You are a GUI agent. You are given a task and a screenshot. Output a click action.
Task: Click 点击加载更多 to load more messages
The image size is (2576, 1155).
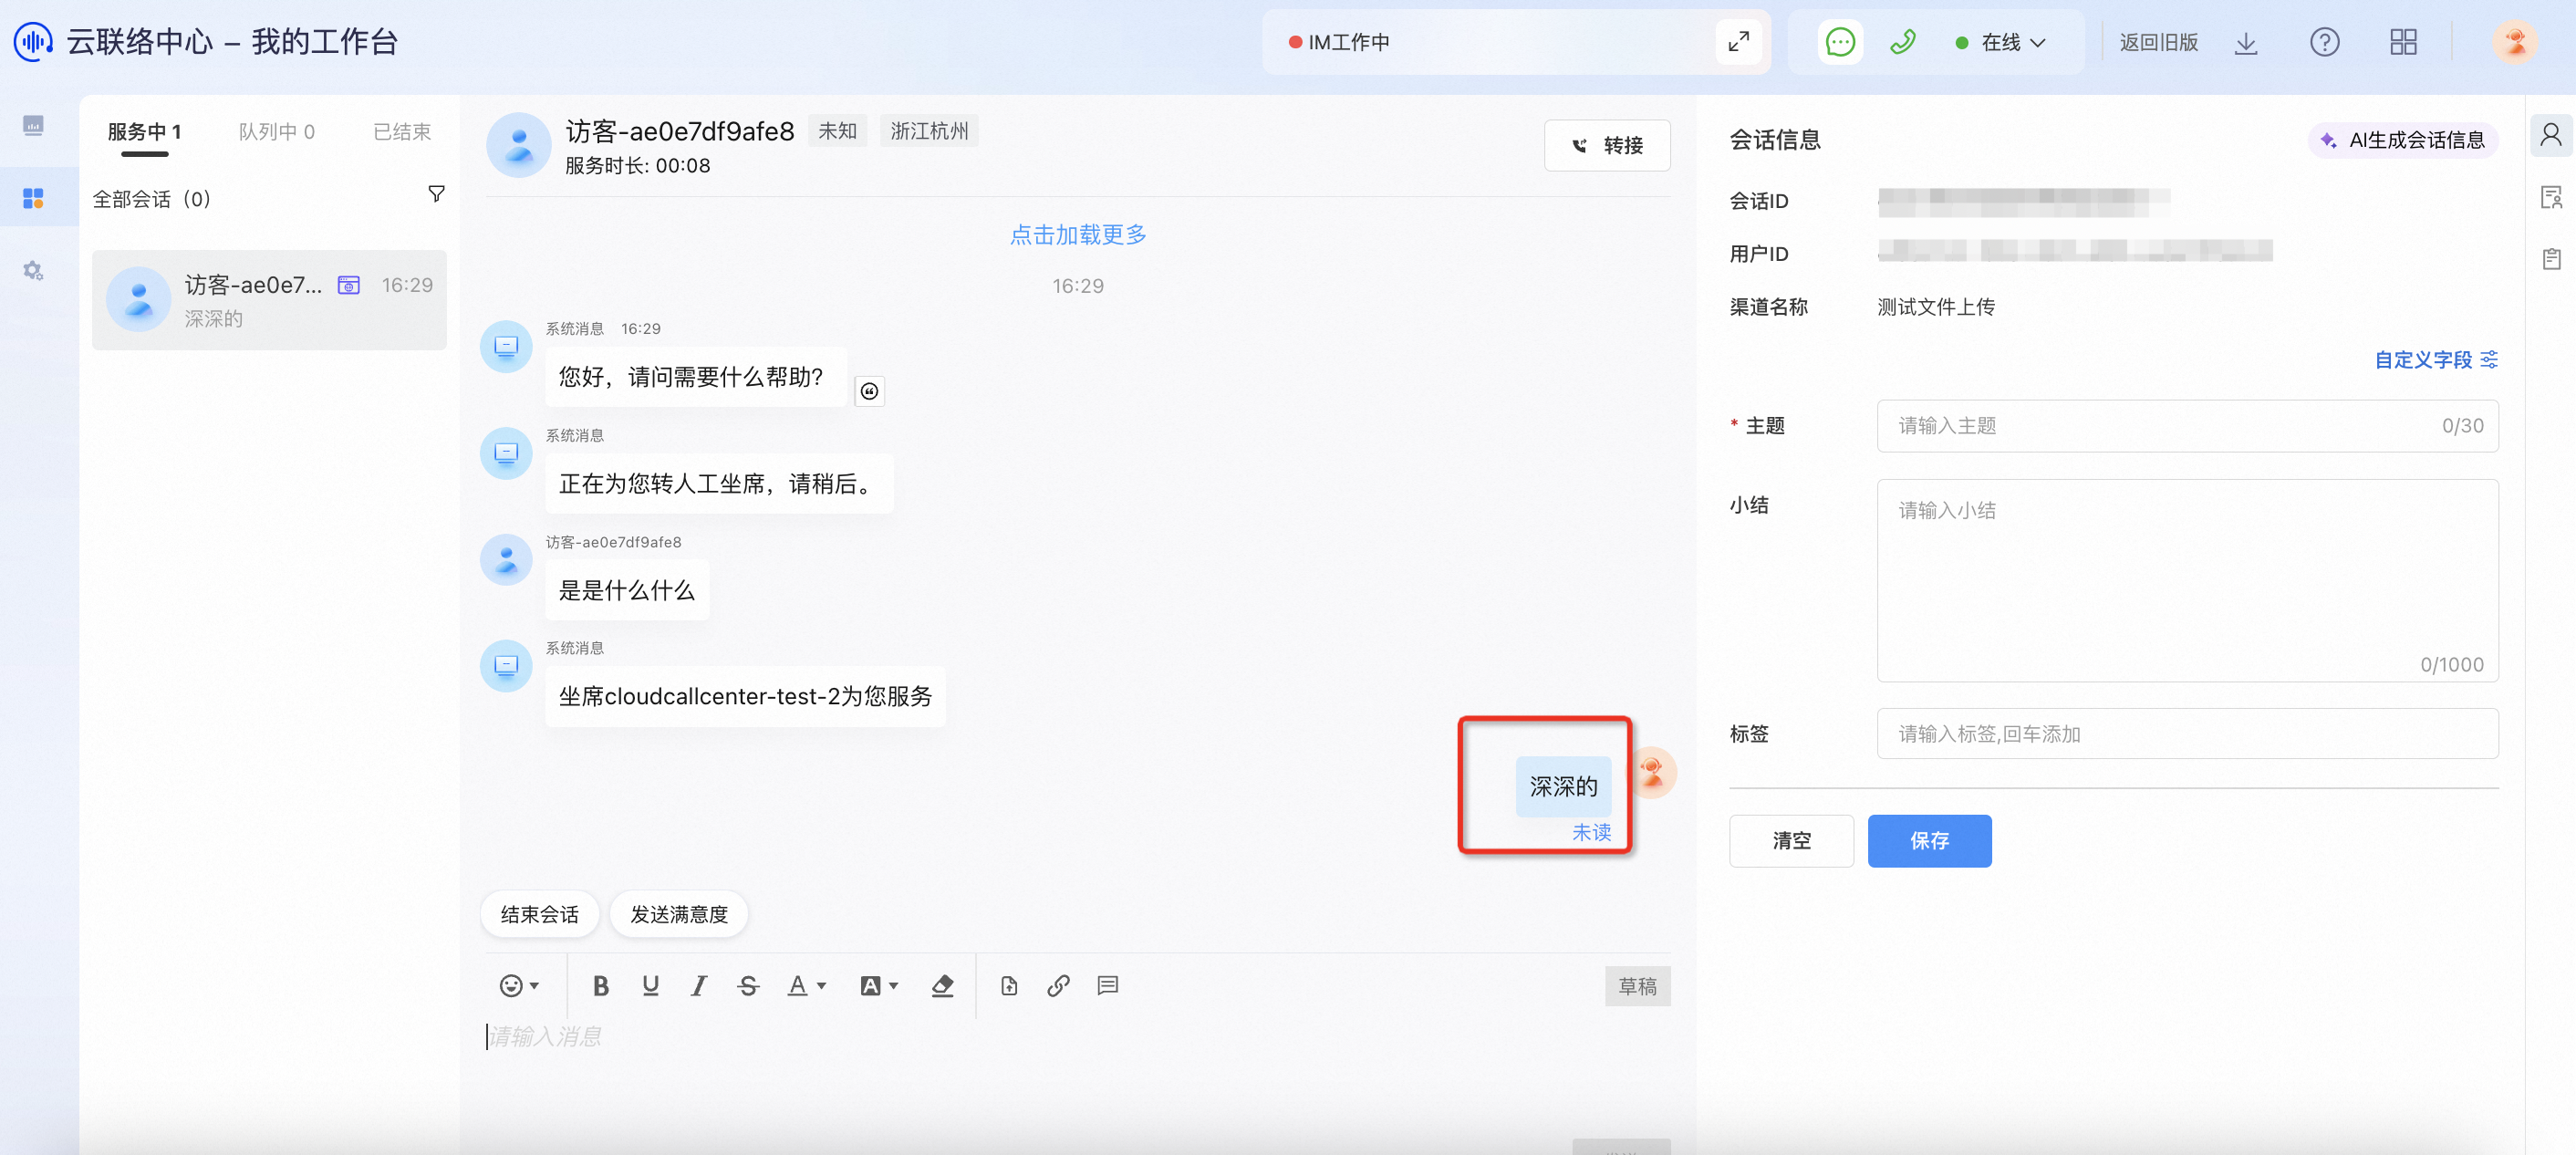pyautogui.click(x=1077, y=234)
